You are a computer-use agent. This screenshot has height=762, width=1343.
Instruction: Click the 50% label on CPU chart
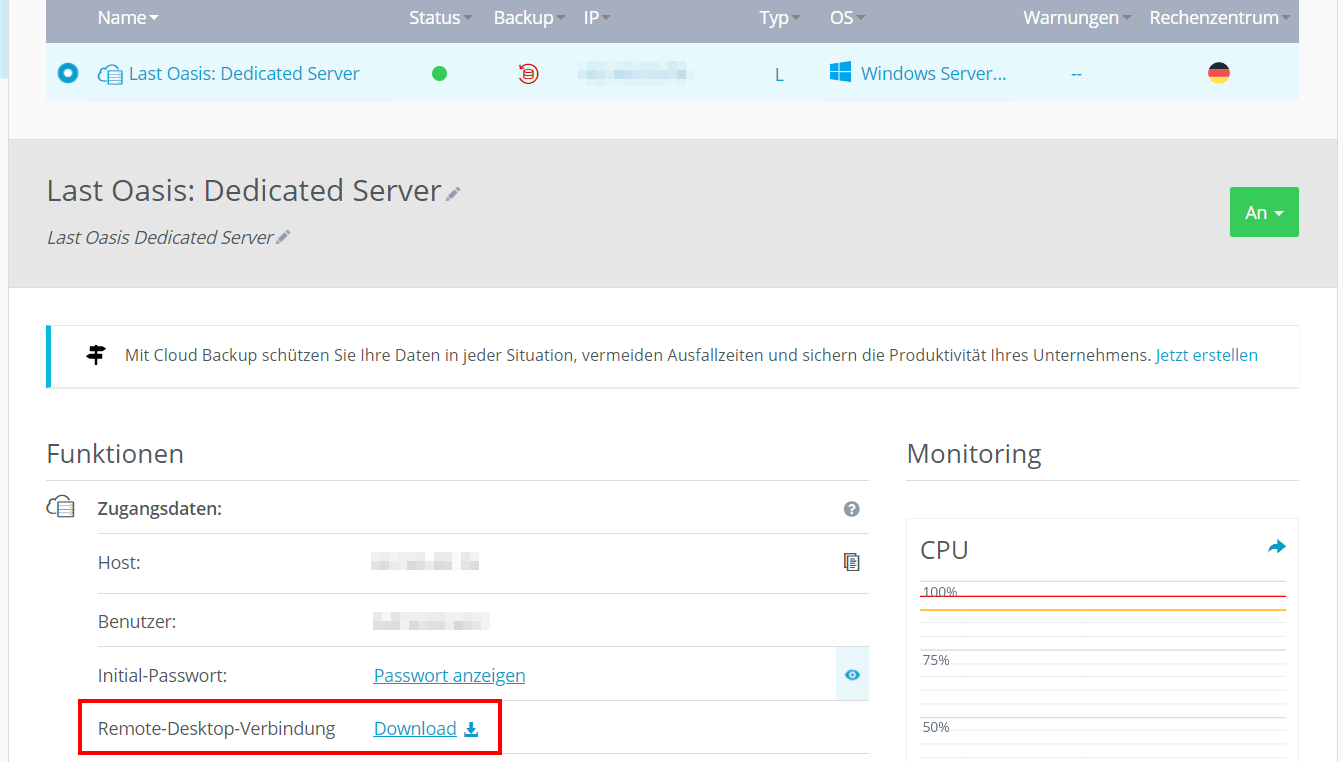tap(936, 727)
